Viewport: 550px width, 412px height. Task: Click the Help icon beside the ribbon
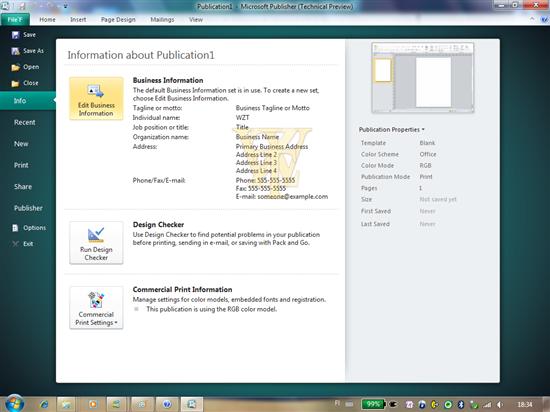545,20
